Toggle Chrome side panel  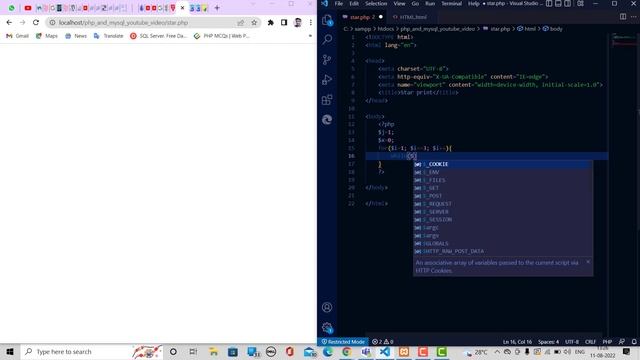pyautogui.click(x=284, y=22)
